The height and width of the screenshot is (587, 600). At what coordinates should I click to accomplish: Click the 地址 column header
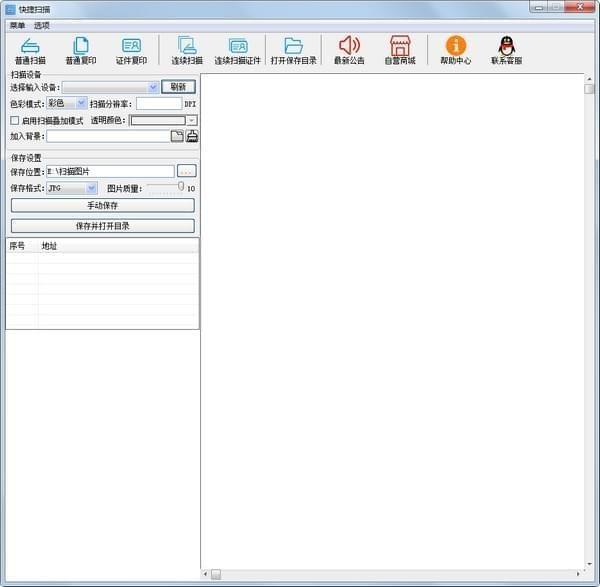click(119, 246)
